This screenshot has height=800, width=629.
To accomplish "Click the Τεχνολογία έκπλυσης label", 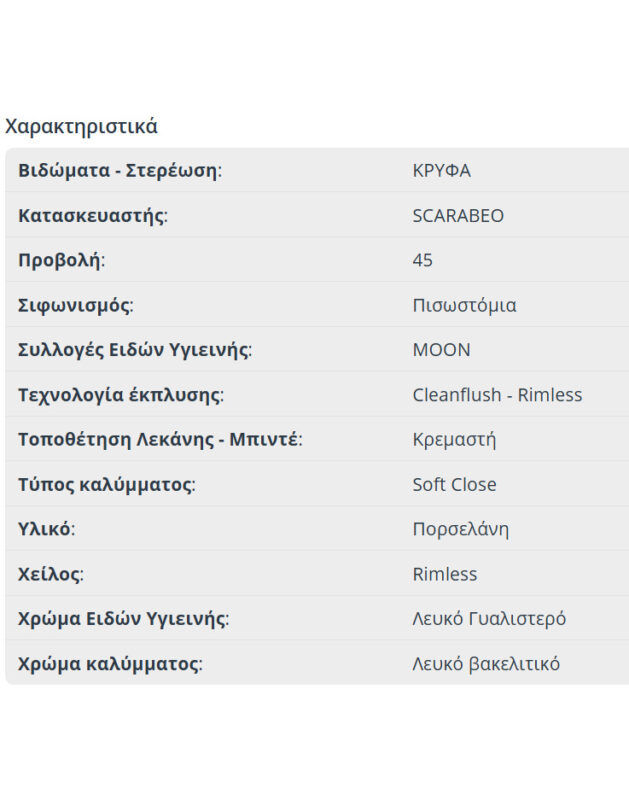I will coord(120,395).
